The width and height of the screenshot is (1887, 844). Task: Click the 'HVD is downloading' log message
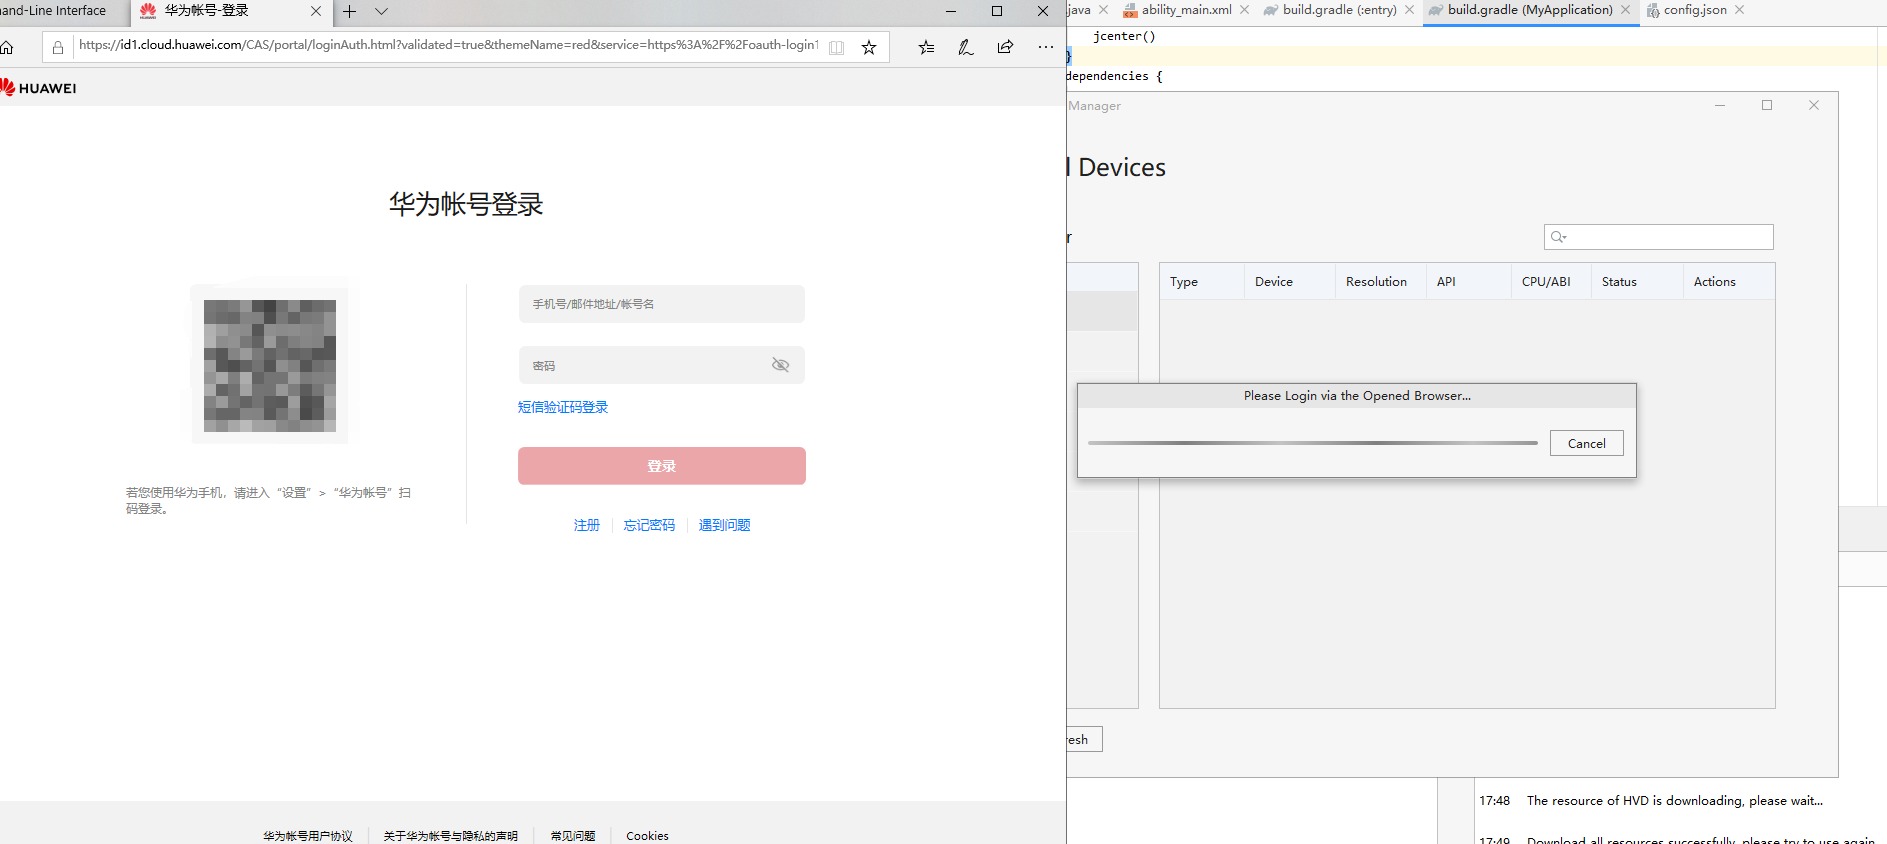1674,801
